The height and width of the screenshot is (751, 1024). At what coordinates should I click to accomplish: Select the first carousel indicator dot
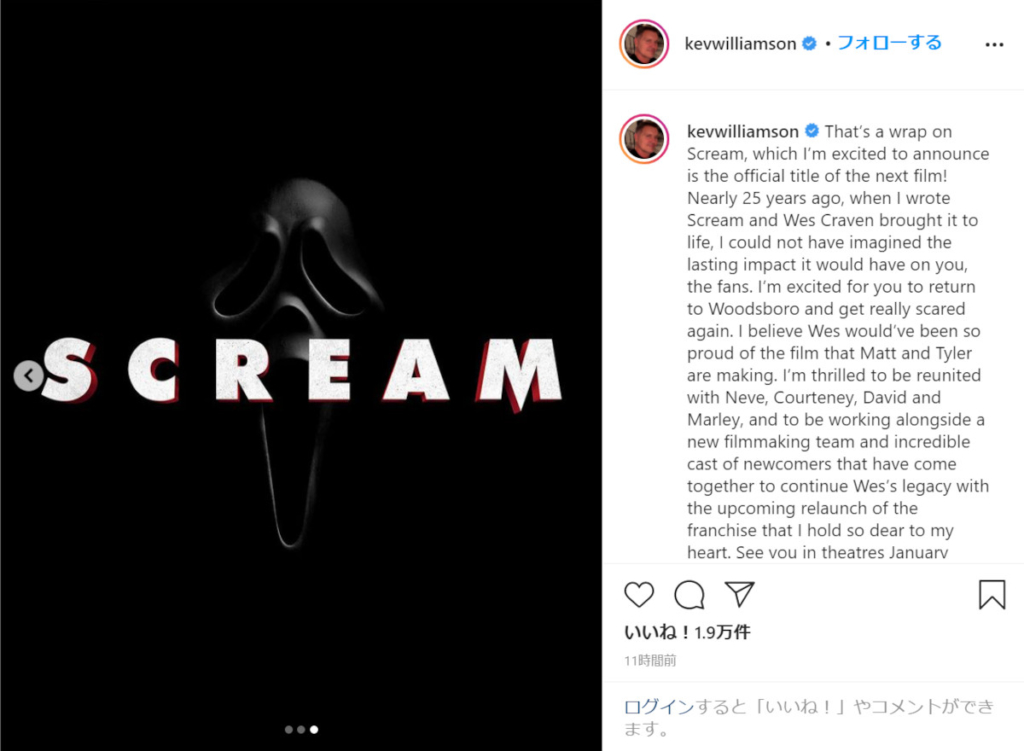click(x=289, y=729)
